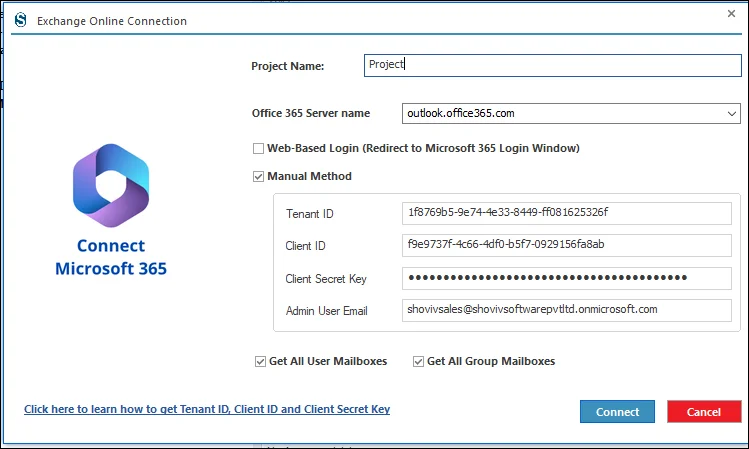This screenshot has height=449, width=749.
Task: Toggle Get All Group Mailboxes checkbox
Action: 418,362
